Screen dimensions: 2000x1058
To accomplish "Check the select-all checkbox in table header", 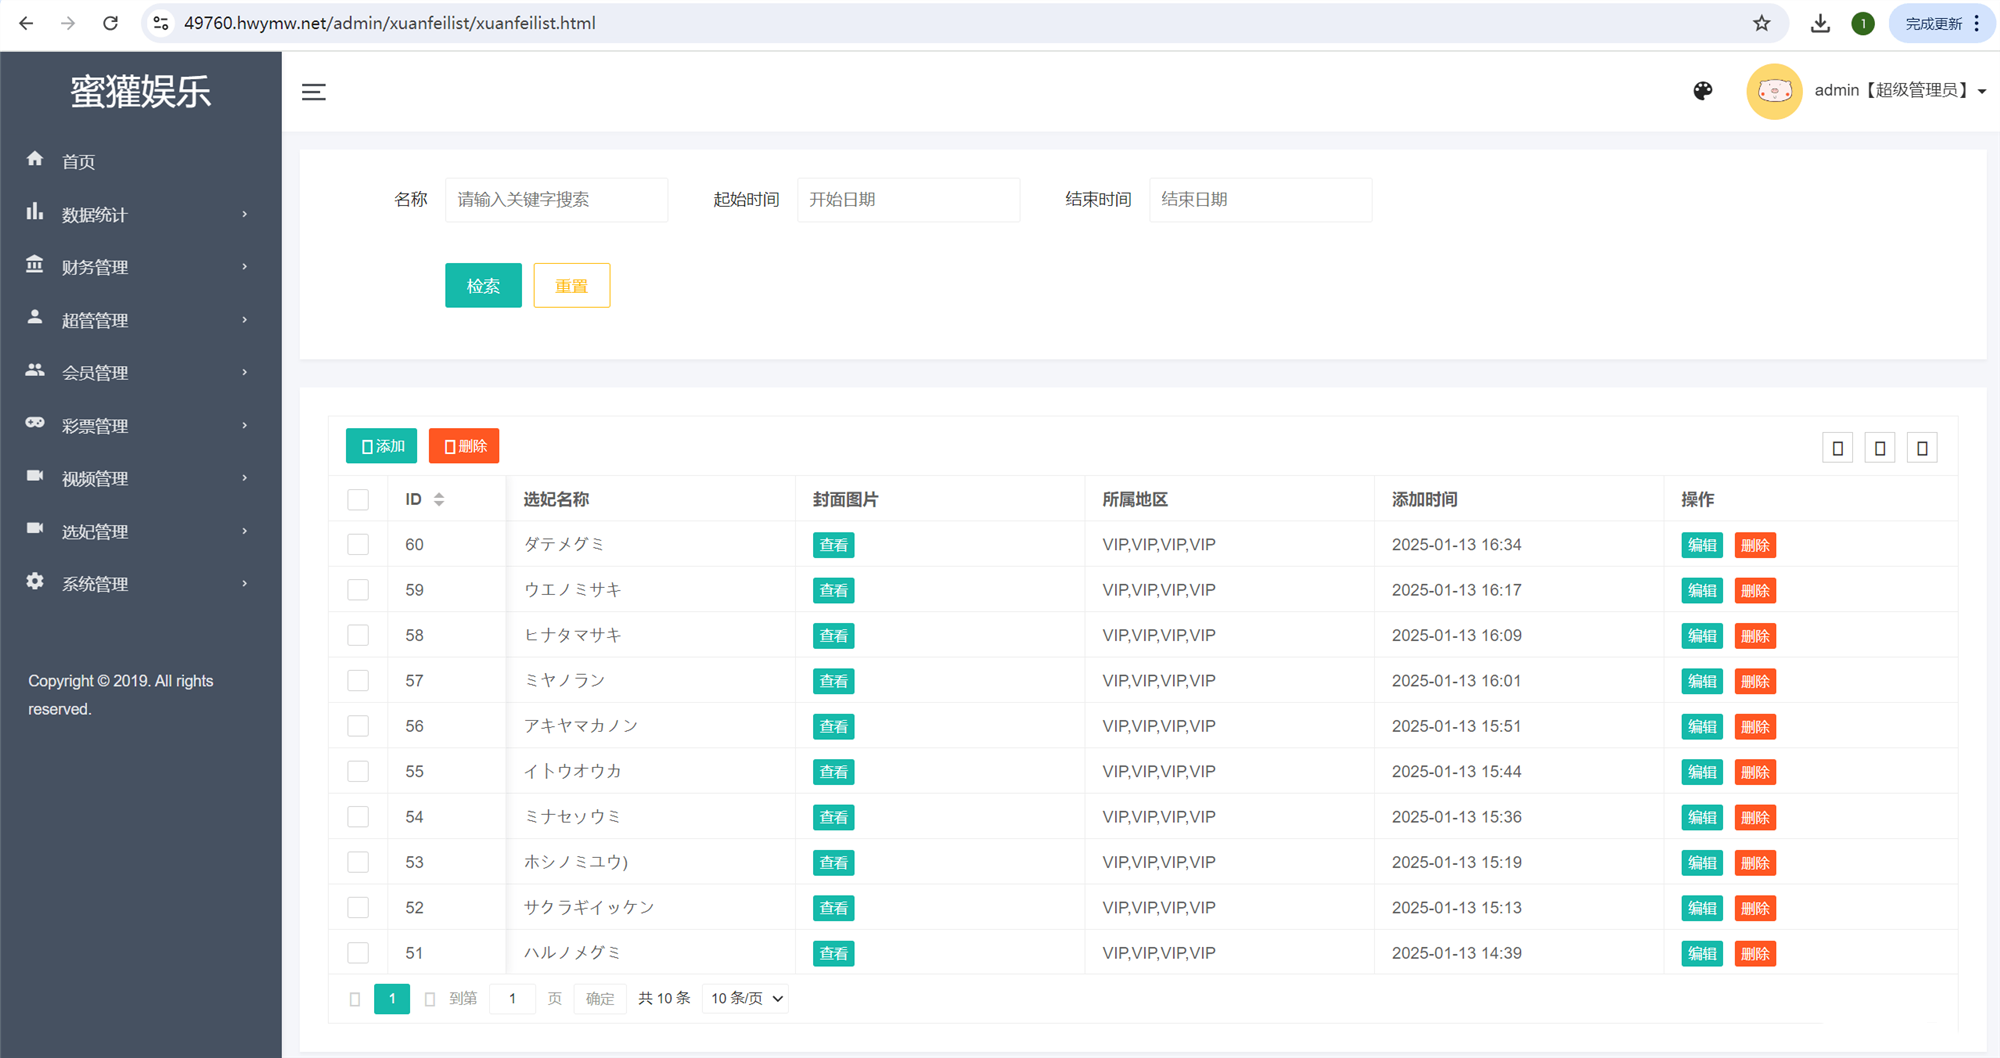I will coord(358,499).
